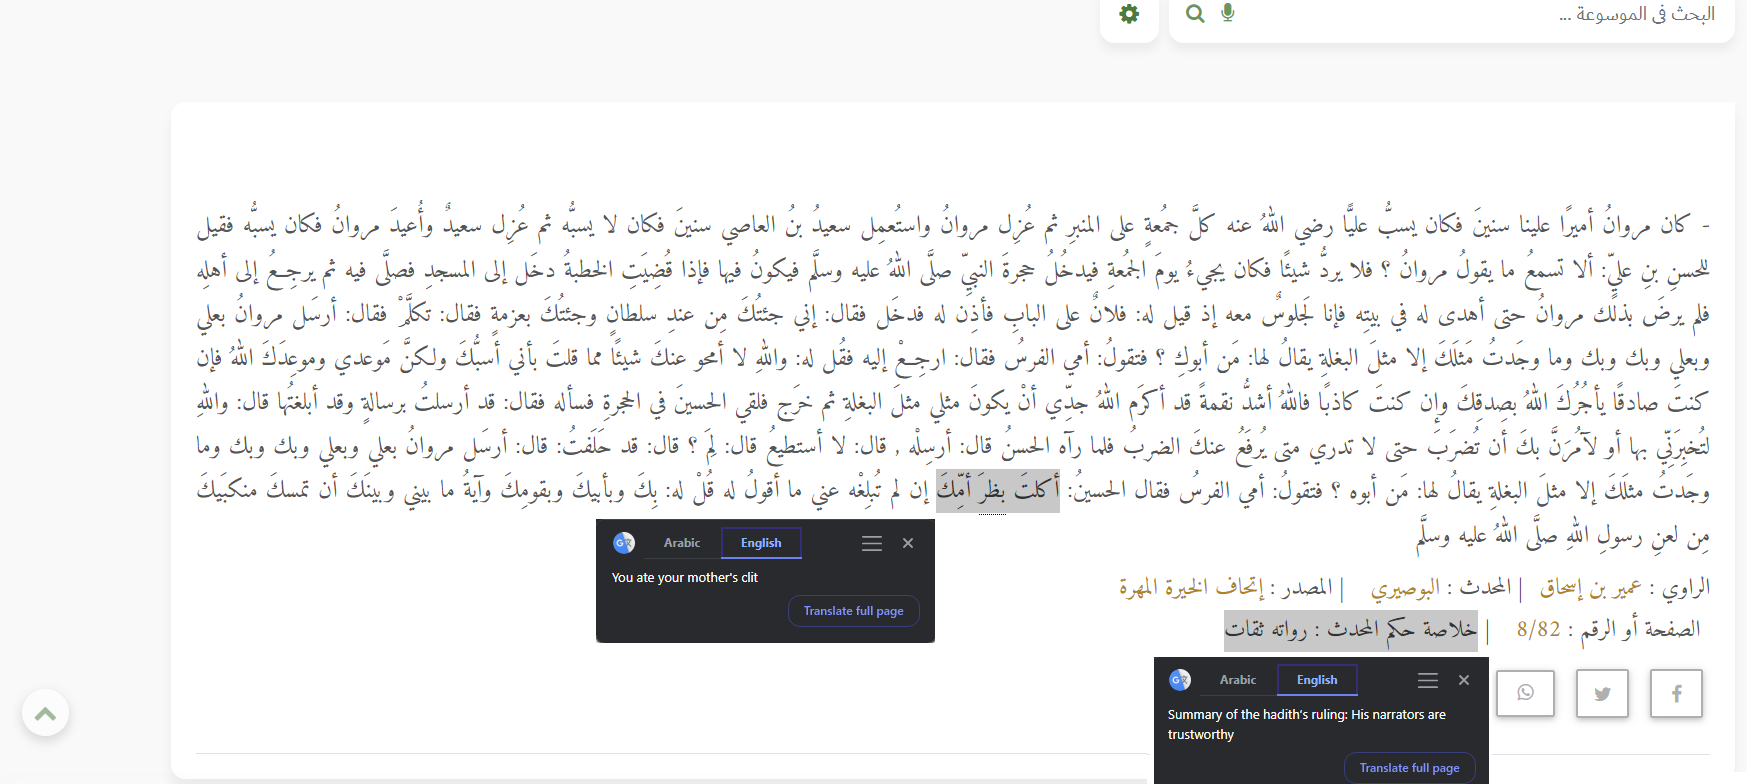Open the narrator link عمير بن إسحاق

click(x=1590, y=588)
